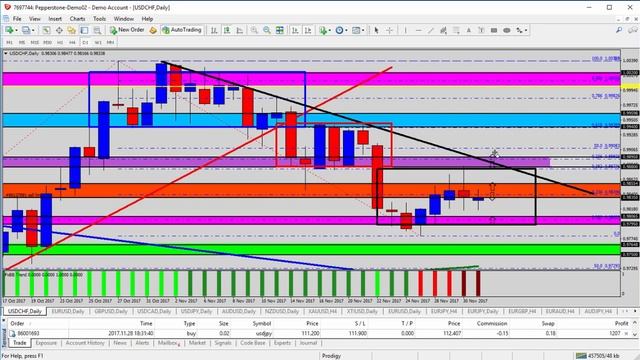Open the community chat icon
The width and height of the screenshot is (640, 360).
click(x=633, y=30)
